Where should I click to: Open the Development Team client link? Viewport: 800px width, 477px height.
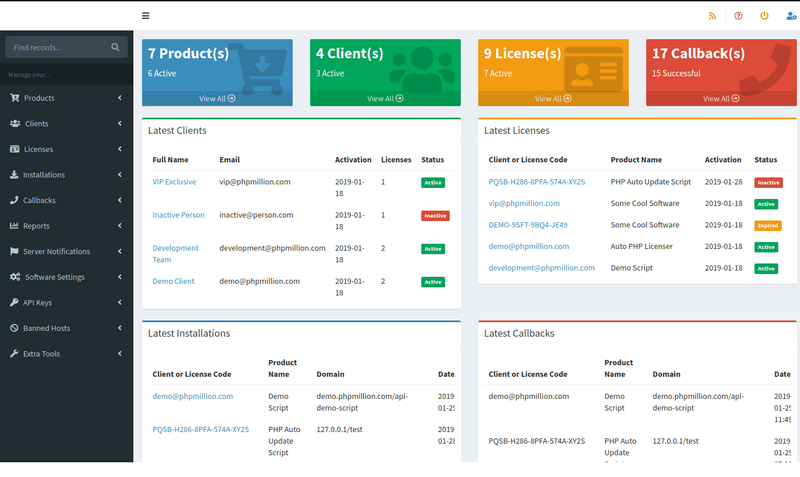(x=175, y=254)
